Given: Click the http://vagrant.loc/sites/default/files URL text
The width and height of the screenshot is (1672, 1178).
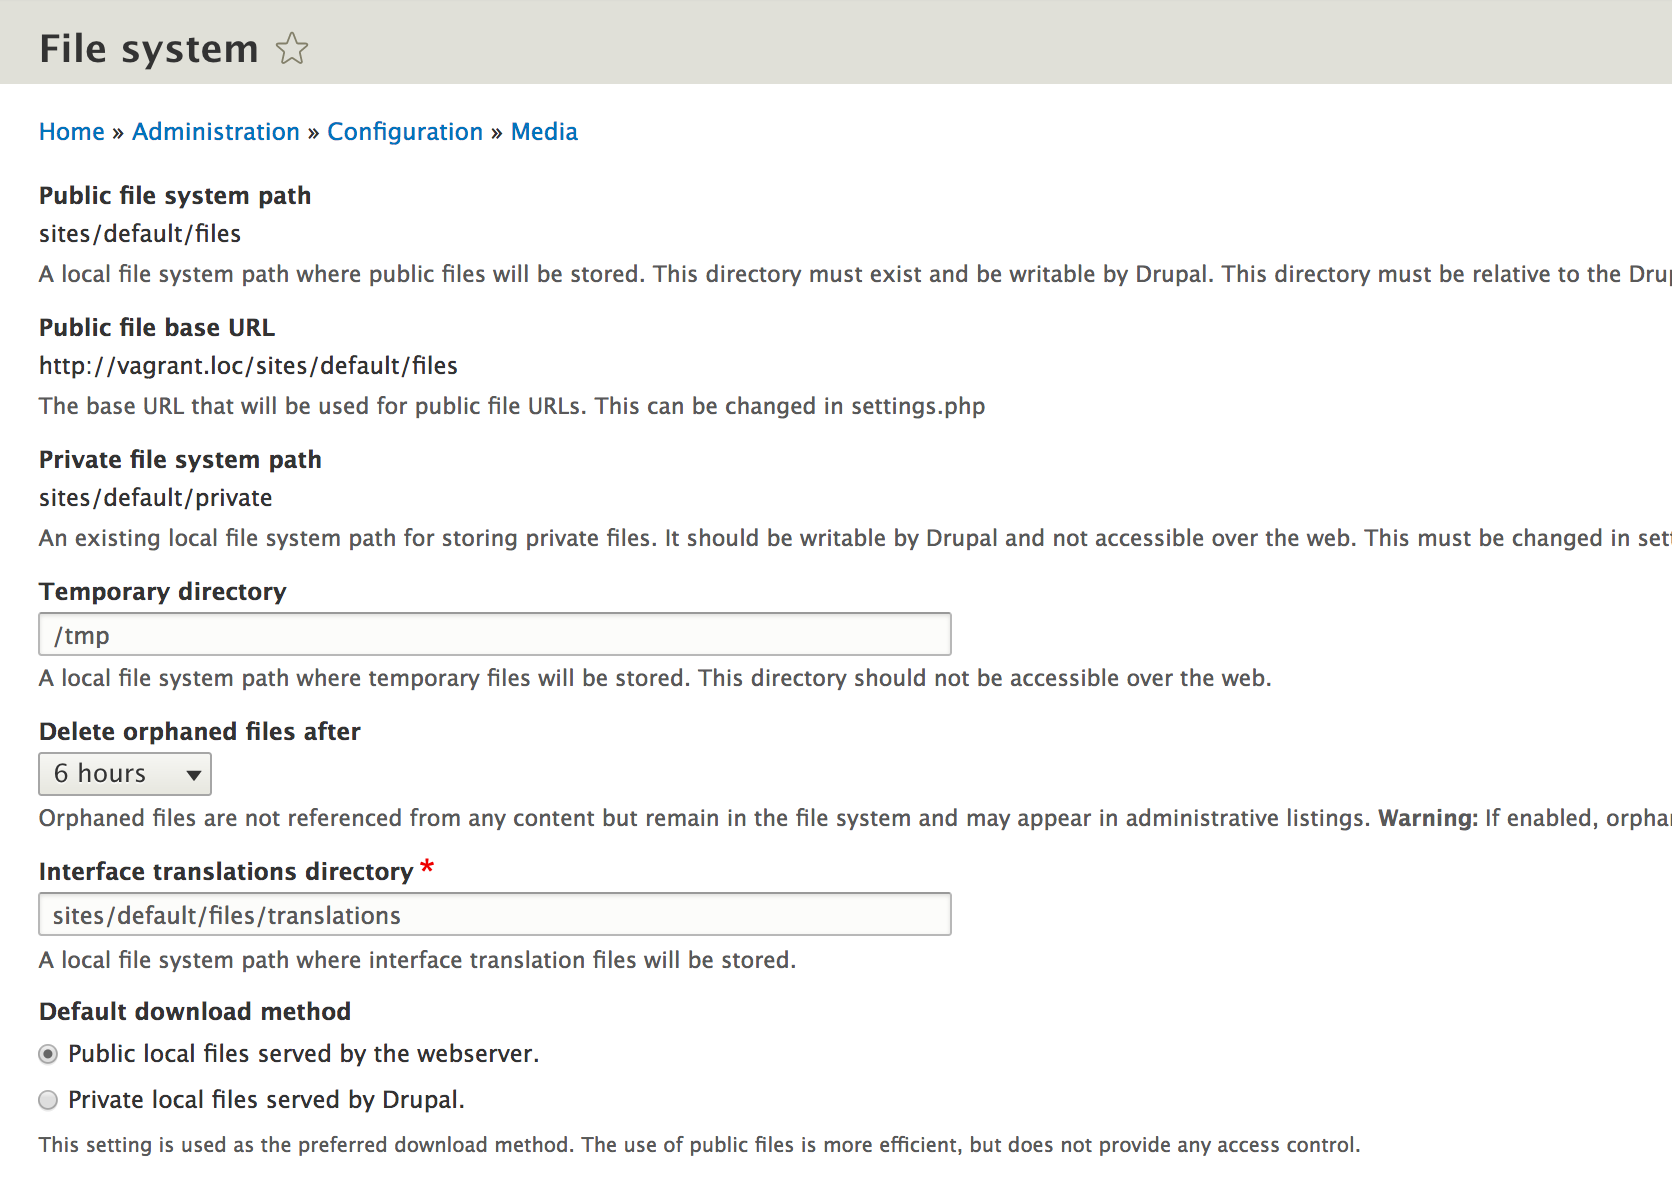Looking at the screenshot, I should point(248,366).
